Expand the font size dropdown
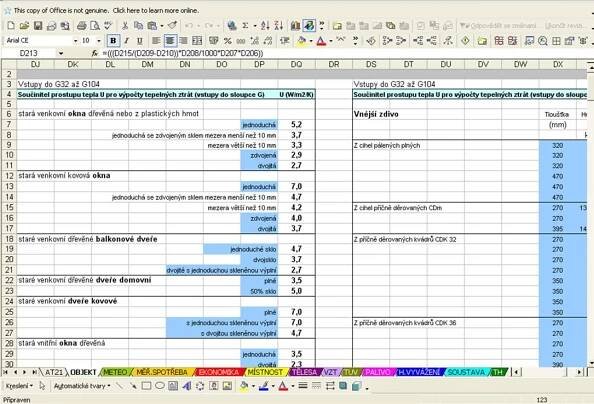Screen dimensions: 594x404 [x=99, y=41]
